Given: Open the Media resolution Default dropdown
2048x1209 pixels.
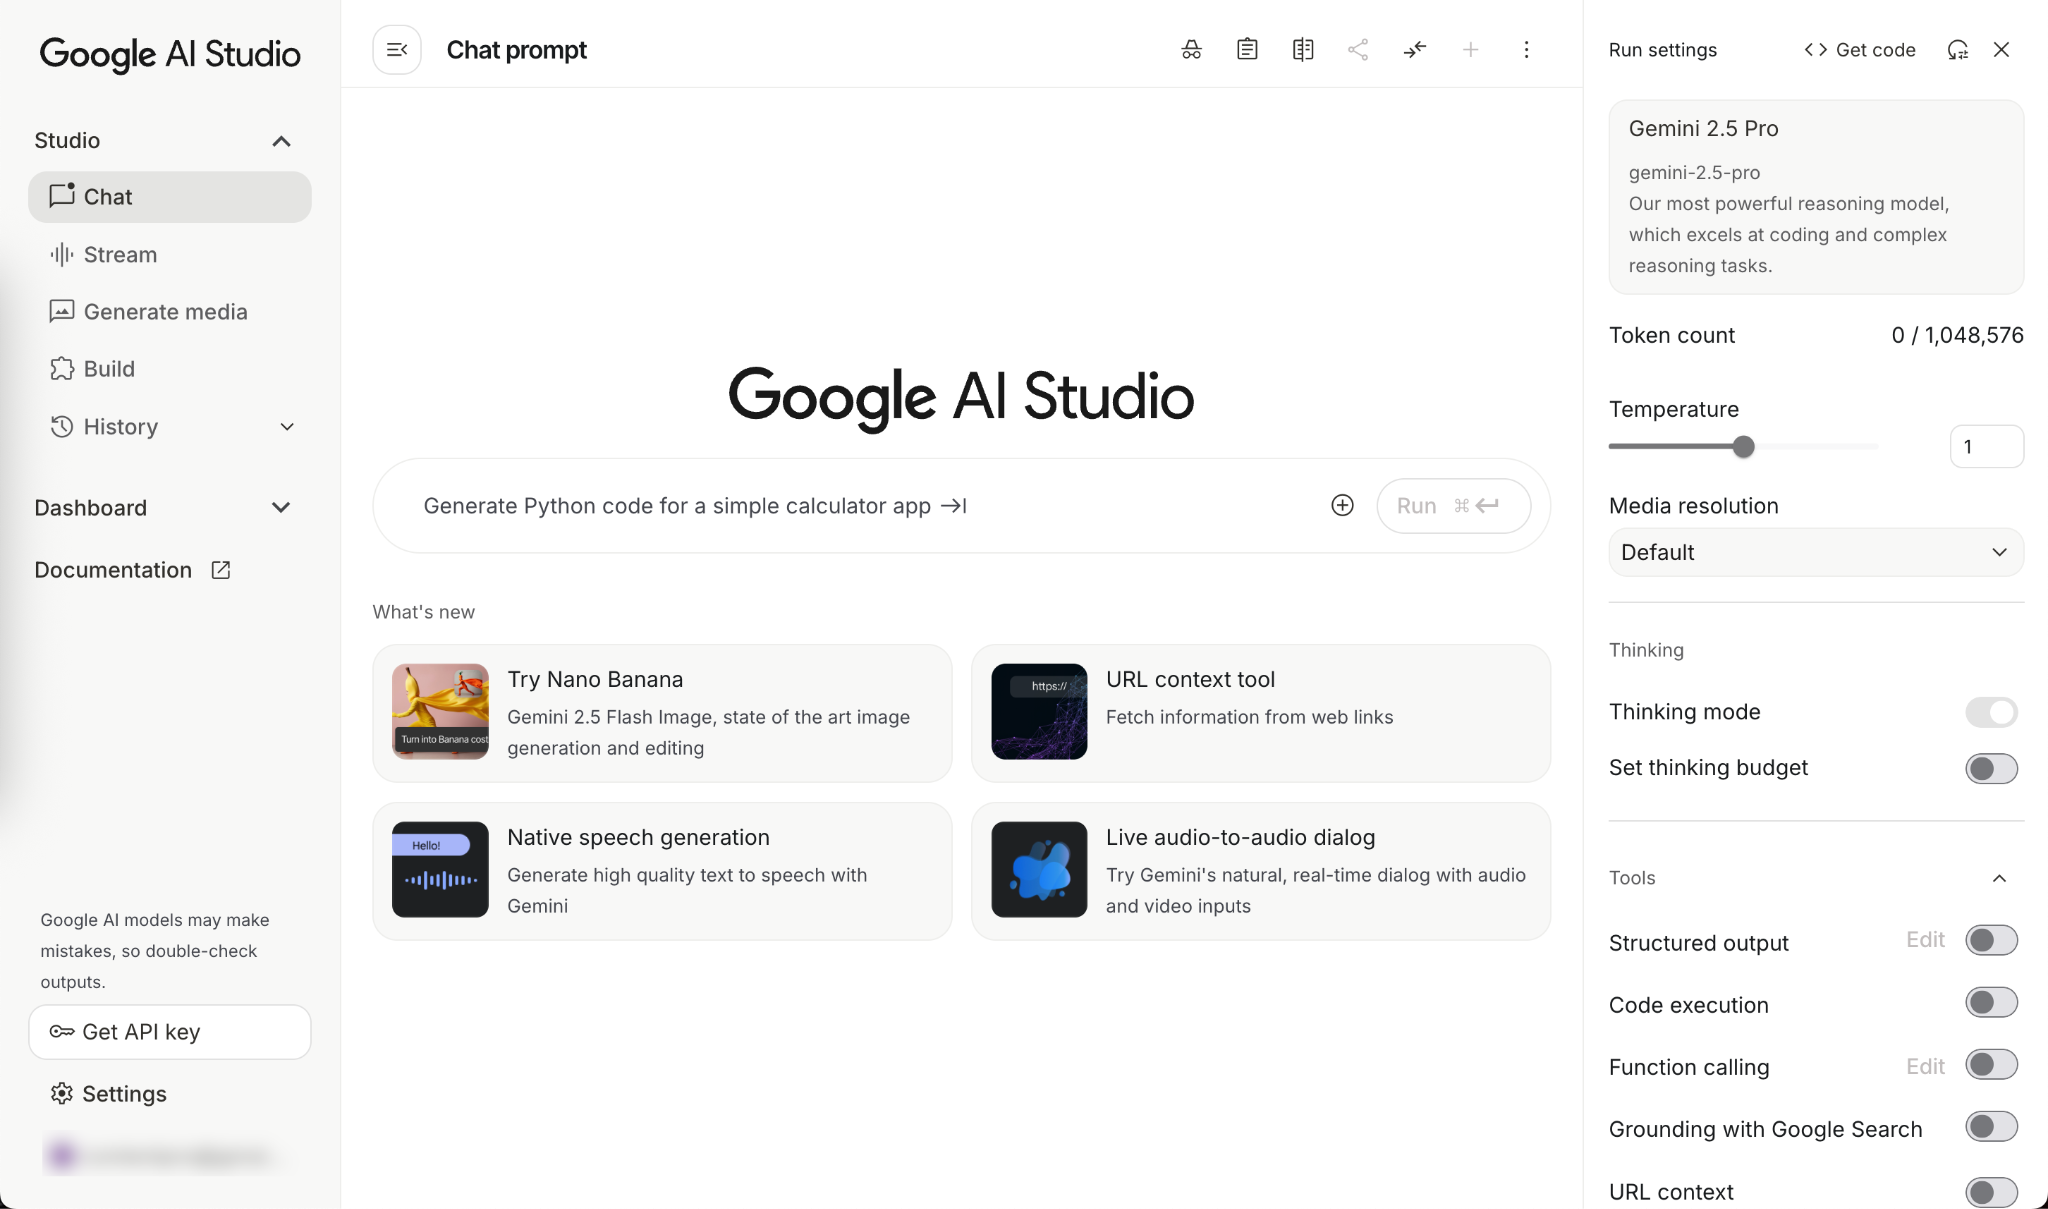Looking at the screenshot, I should click(1816, 552).
